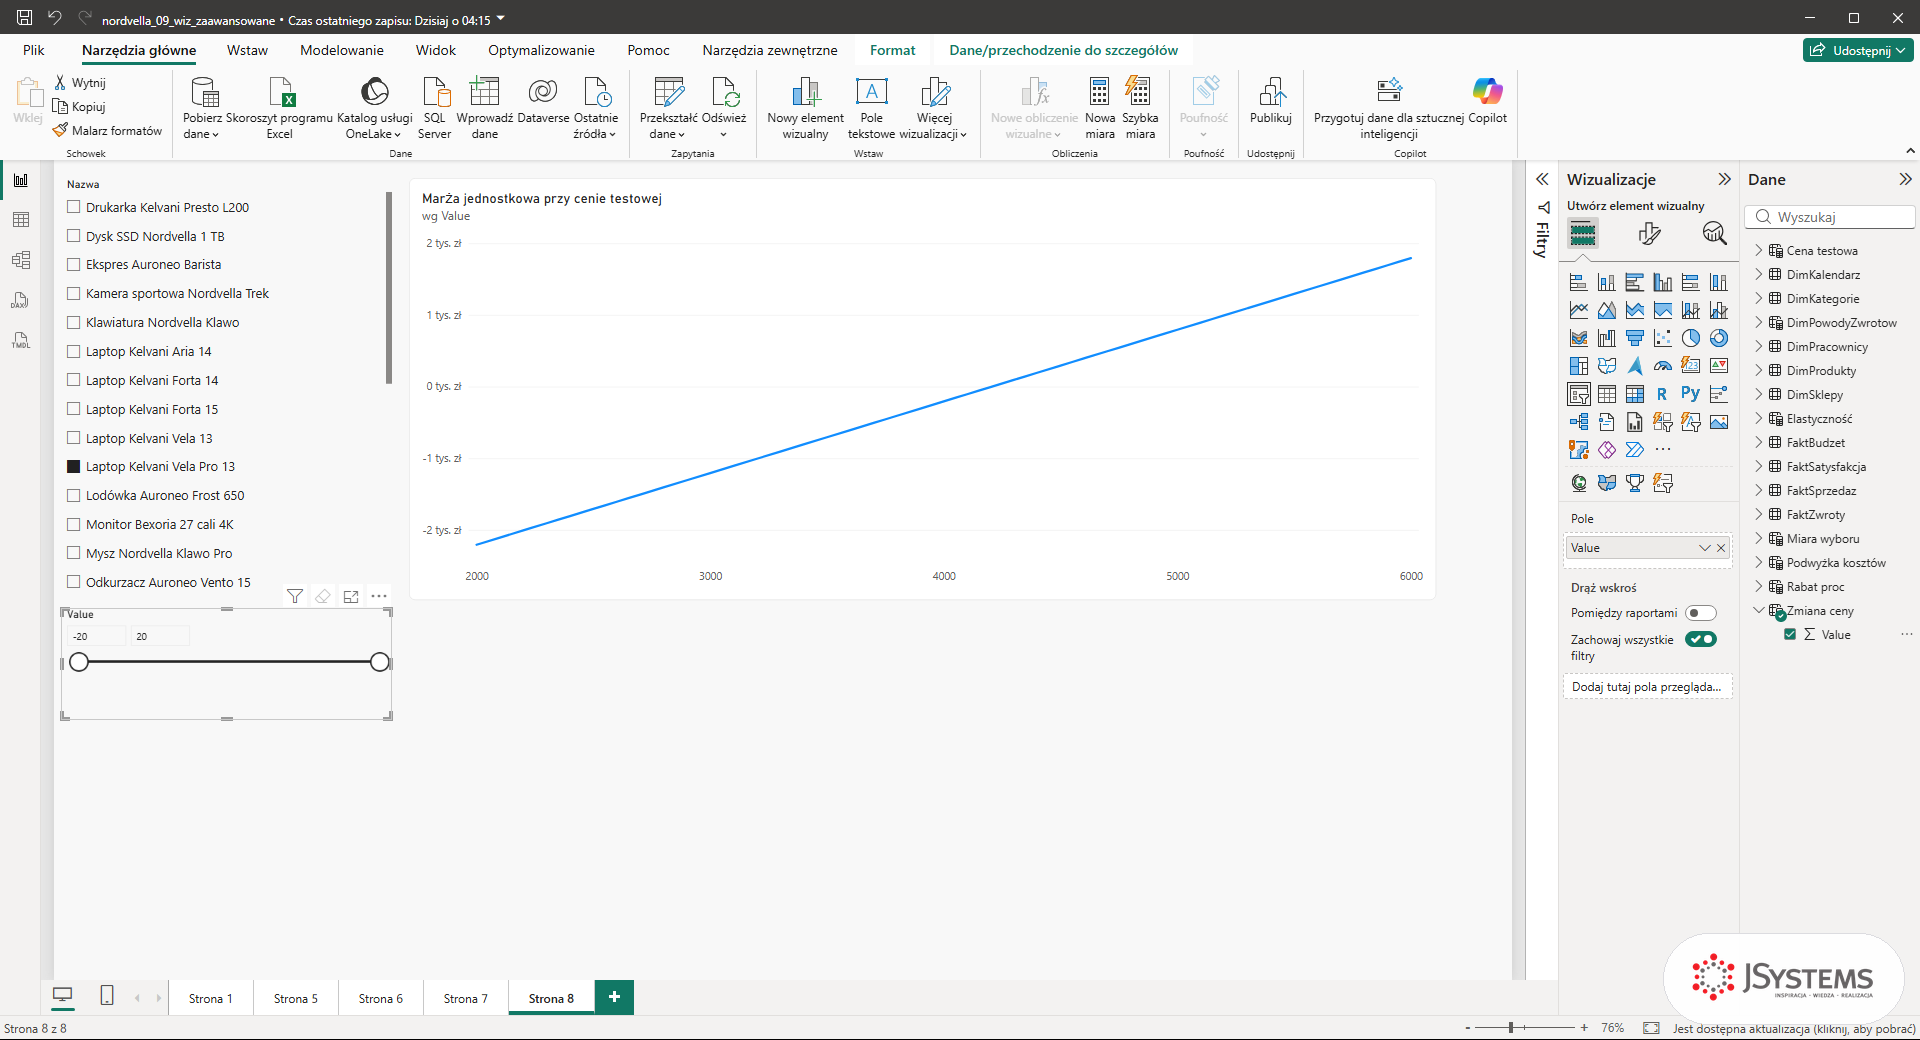The width and height of the screenshot is (1920, 1040).
Task: Open the Wstaw ribbon tab
Action: pyautogui.click(x=247, y=50)
